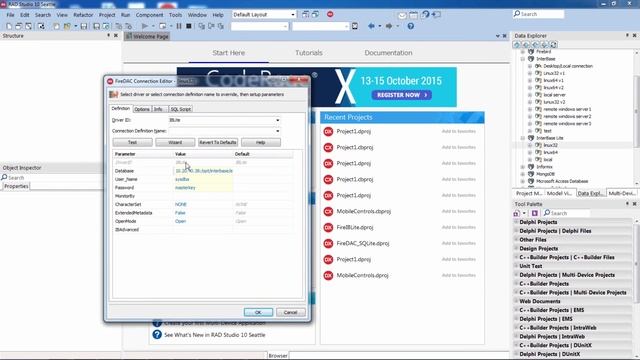
Task: Click the Wizard button
Action: click(175, 142)
